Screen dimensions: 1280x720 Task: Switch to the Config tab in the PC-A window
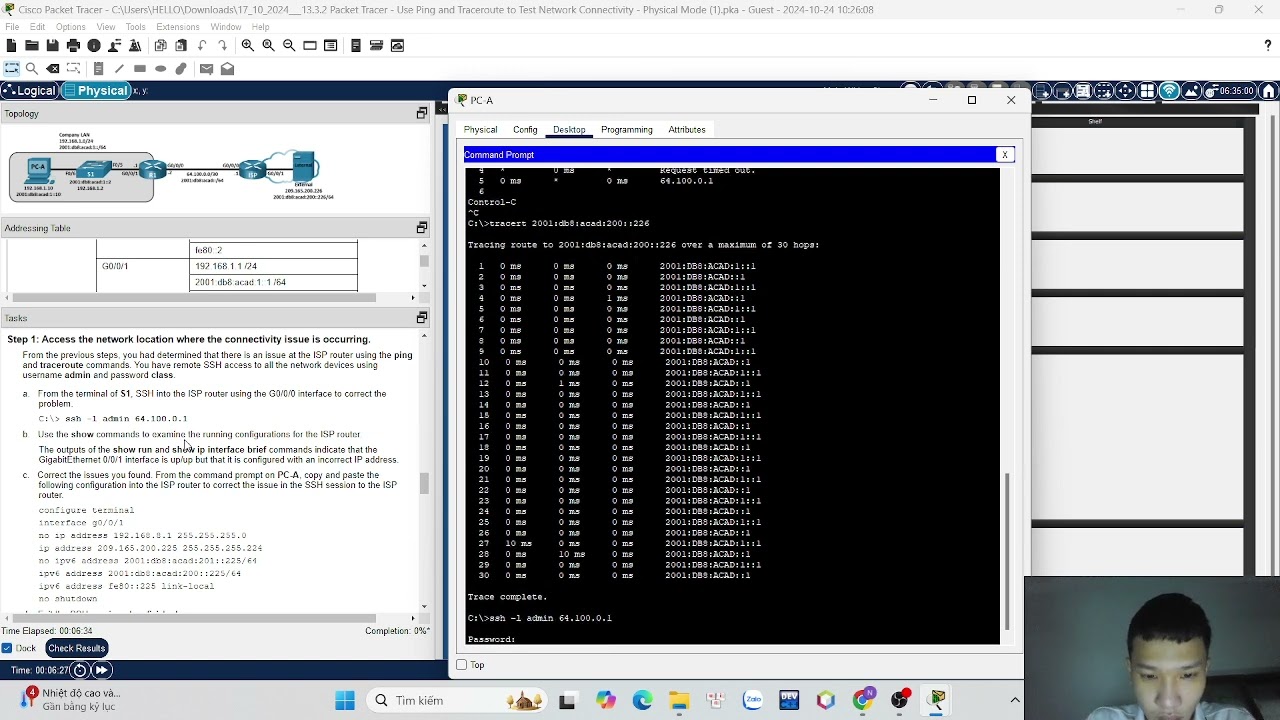click(x=525, y=130)
